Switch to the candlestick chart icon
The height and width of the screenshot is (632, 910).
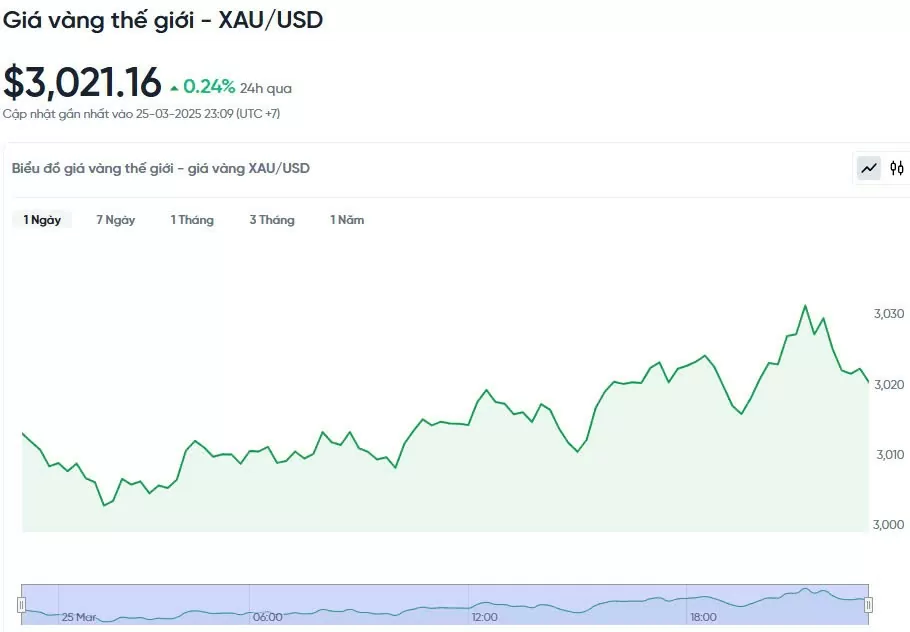pos(897,168)
